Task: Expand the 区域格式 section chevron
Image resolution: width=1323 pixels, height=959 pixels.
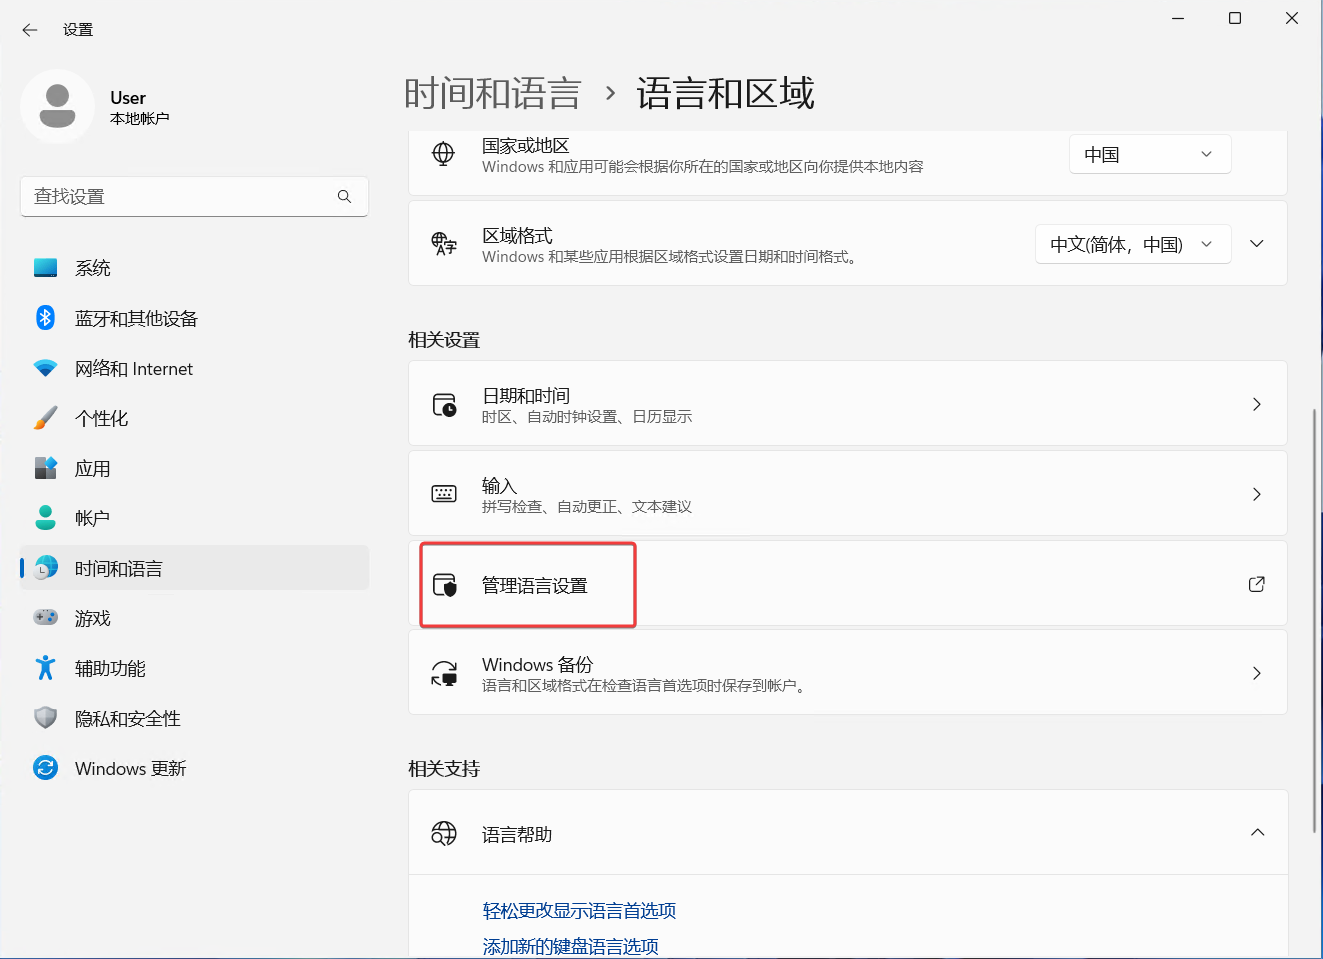Action: point(1257,244)
